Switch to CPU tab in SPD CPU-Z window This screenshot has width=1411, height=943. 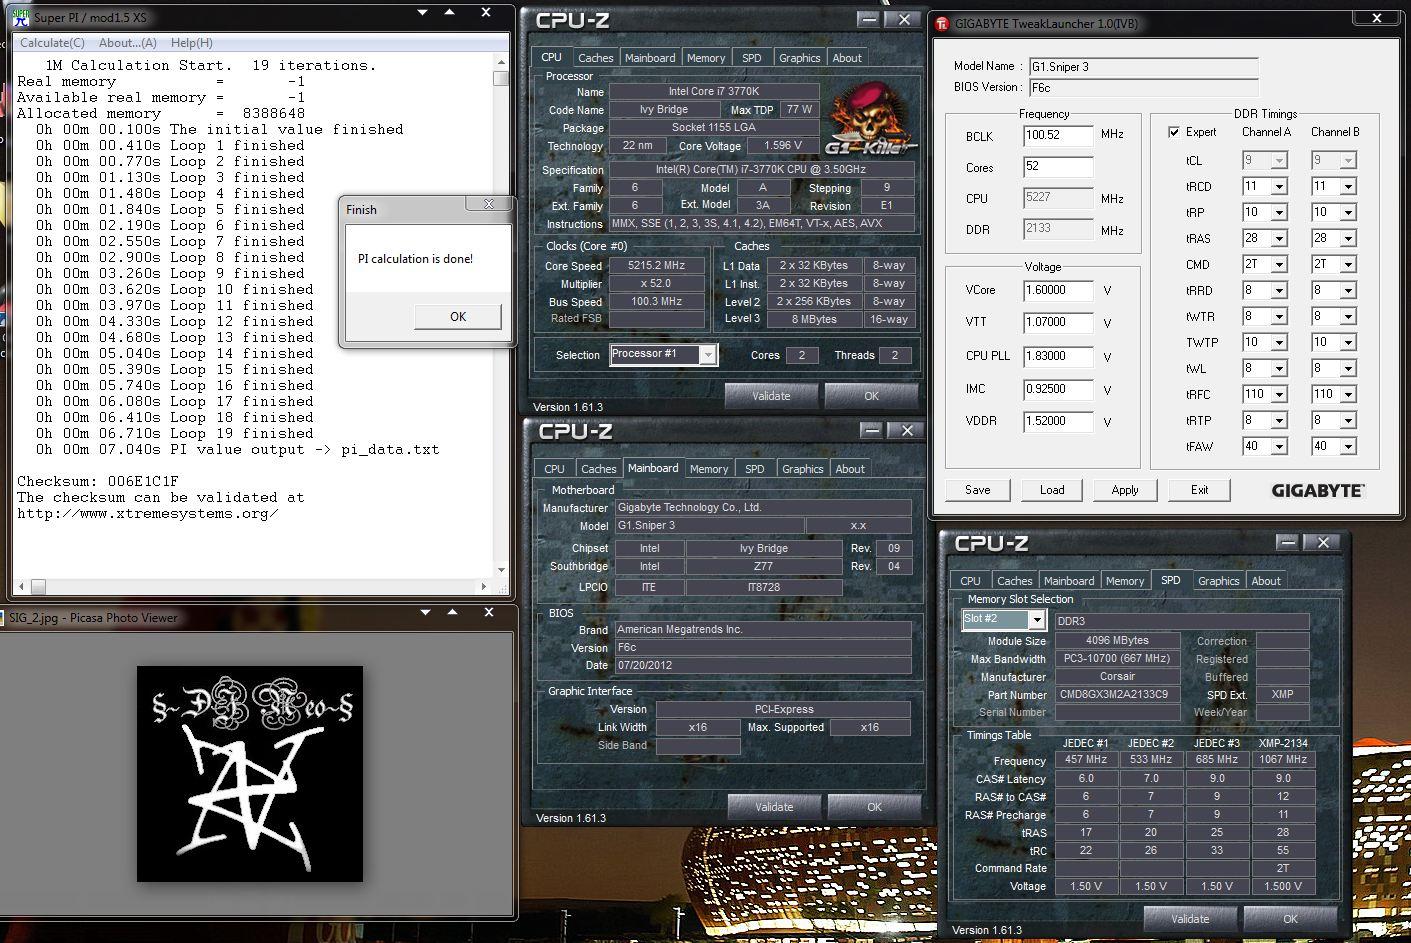[970, 581]
